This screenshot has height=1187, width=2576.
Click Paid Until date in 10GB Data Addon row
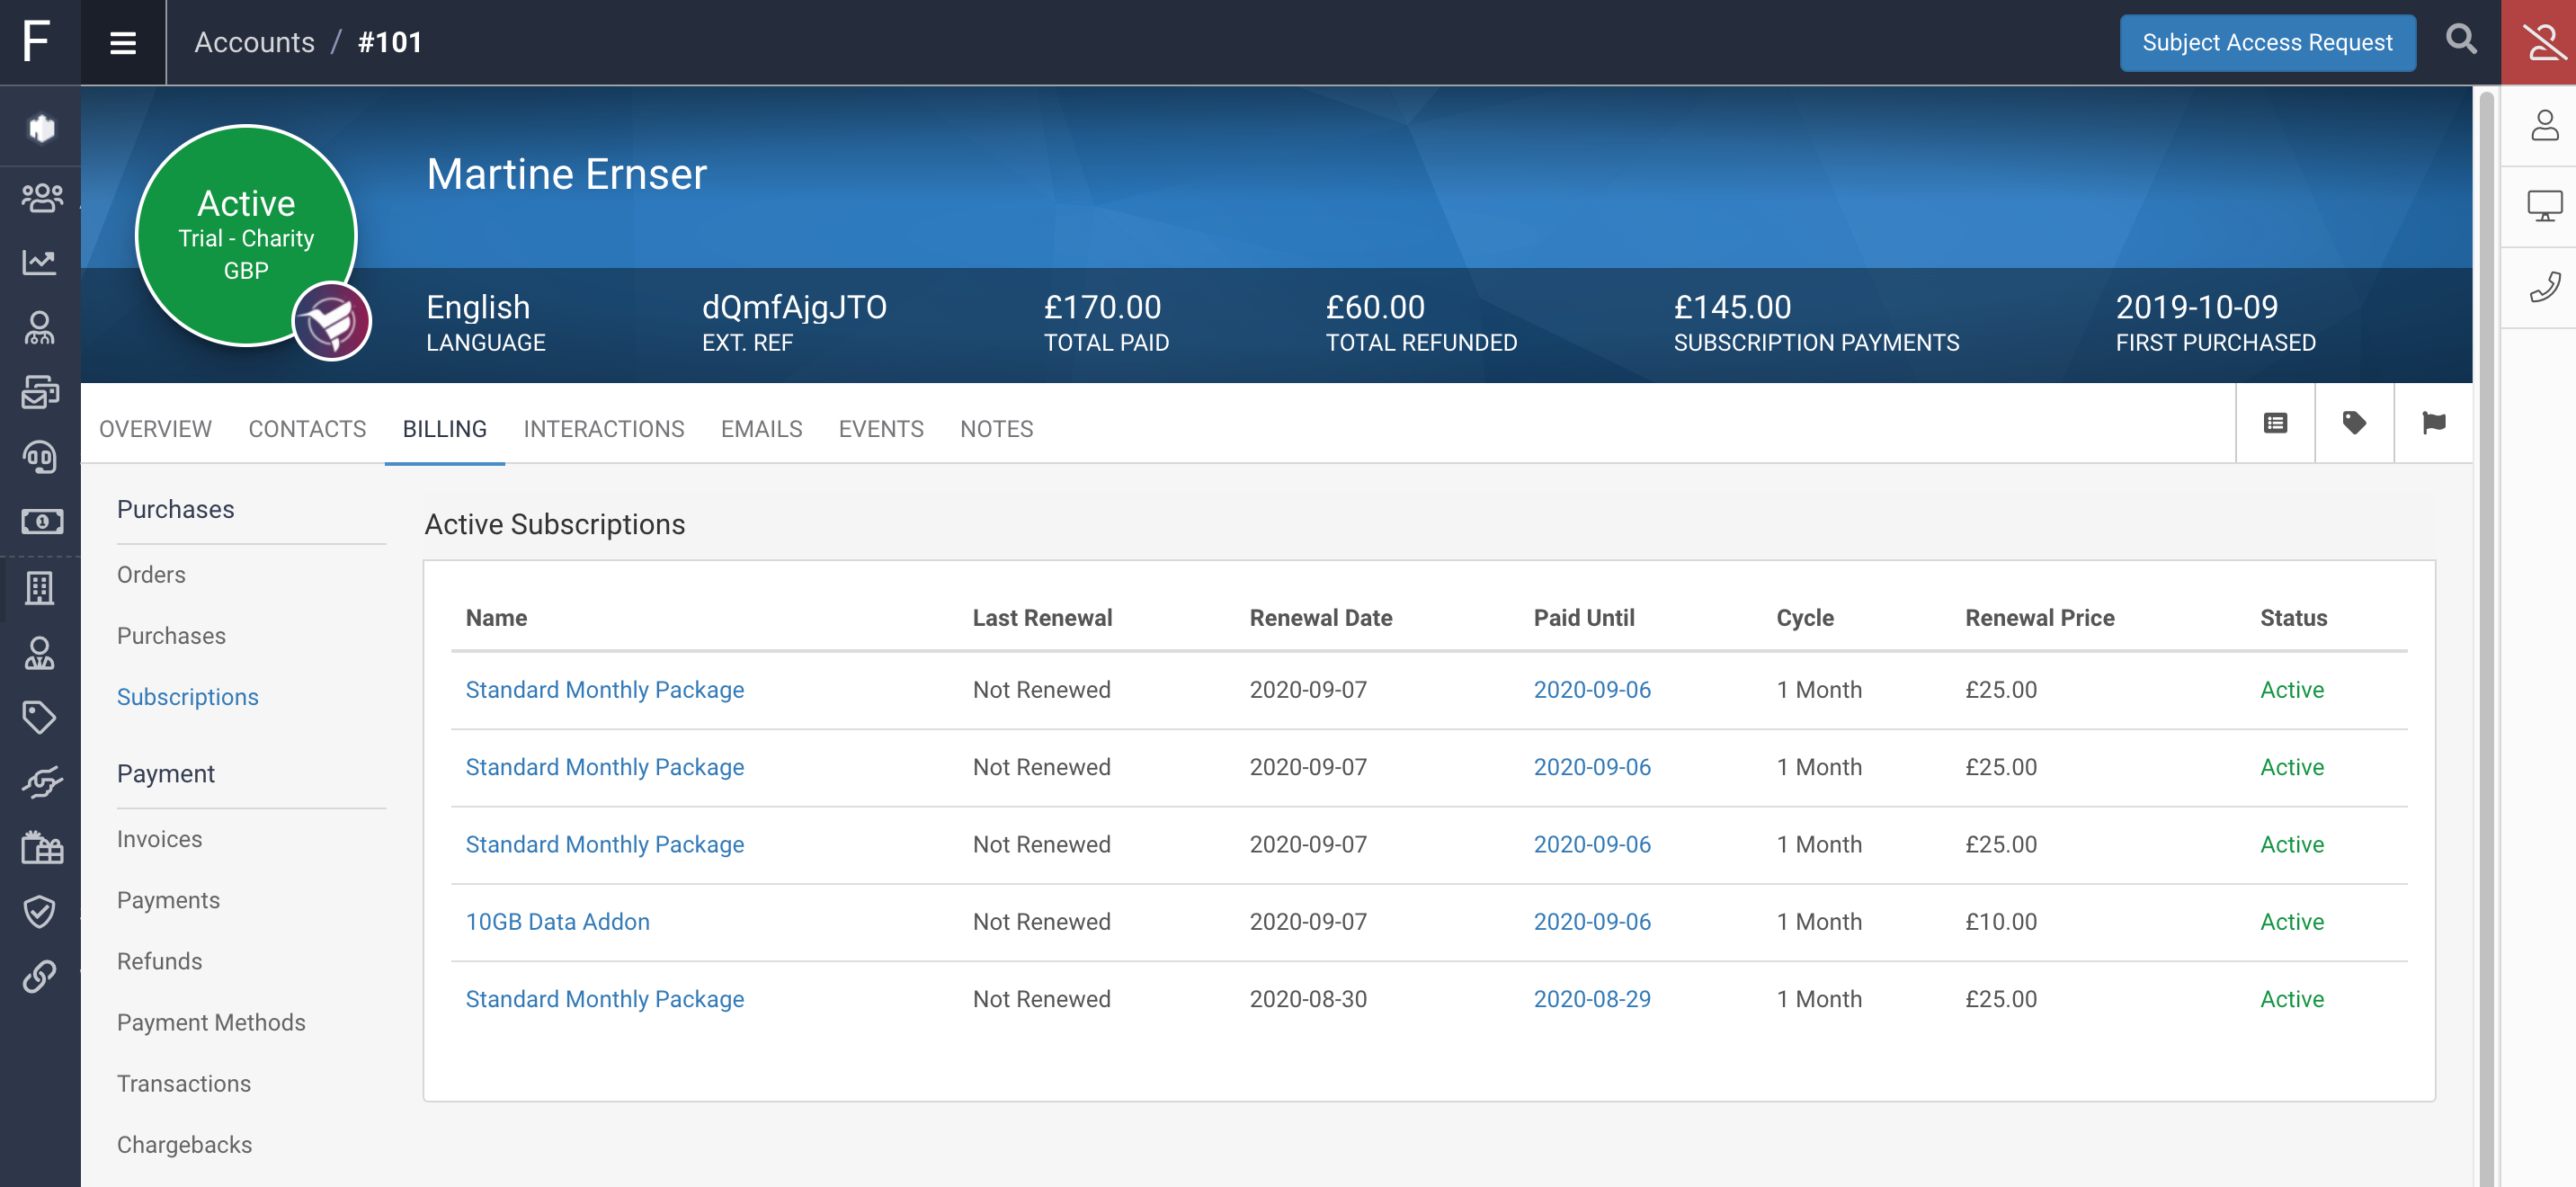[x=1591, y=921]
